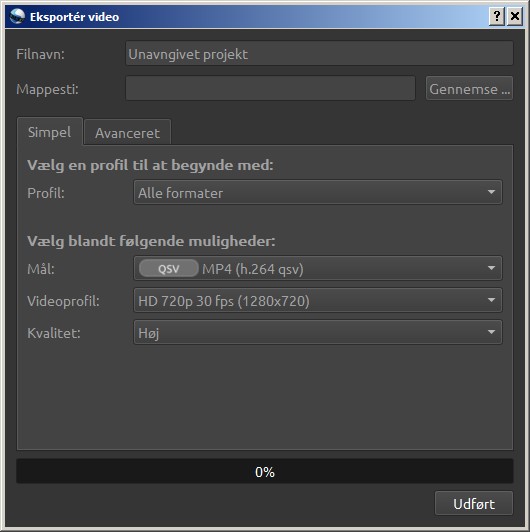The height and width of the screenshot is (532, 530).
Task: Click the 'Kvalitet:' label
Action: click(54, 333)
